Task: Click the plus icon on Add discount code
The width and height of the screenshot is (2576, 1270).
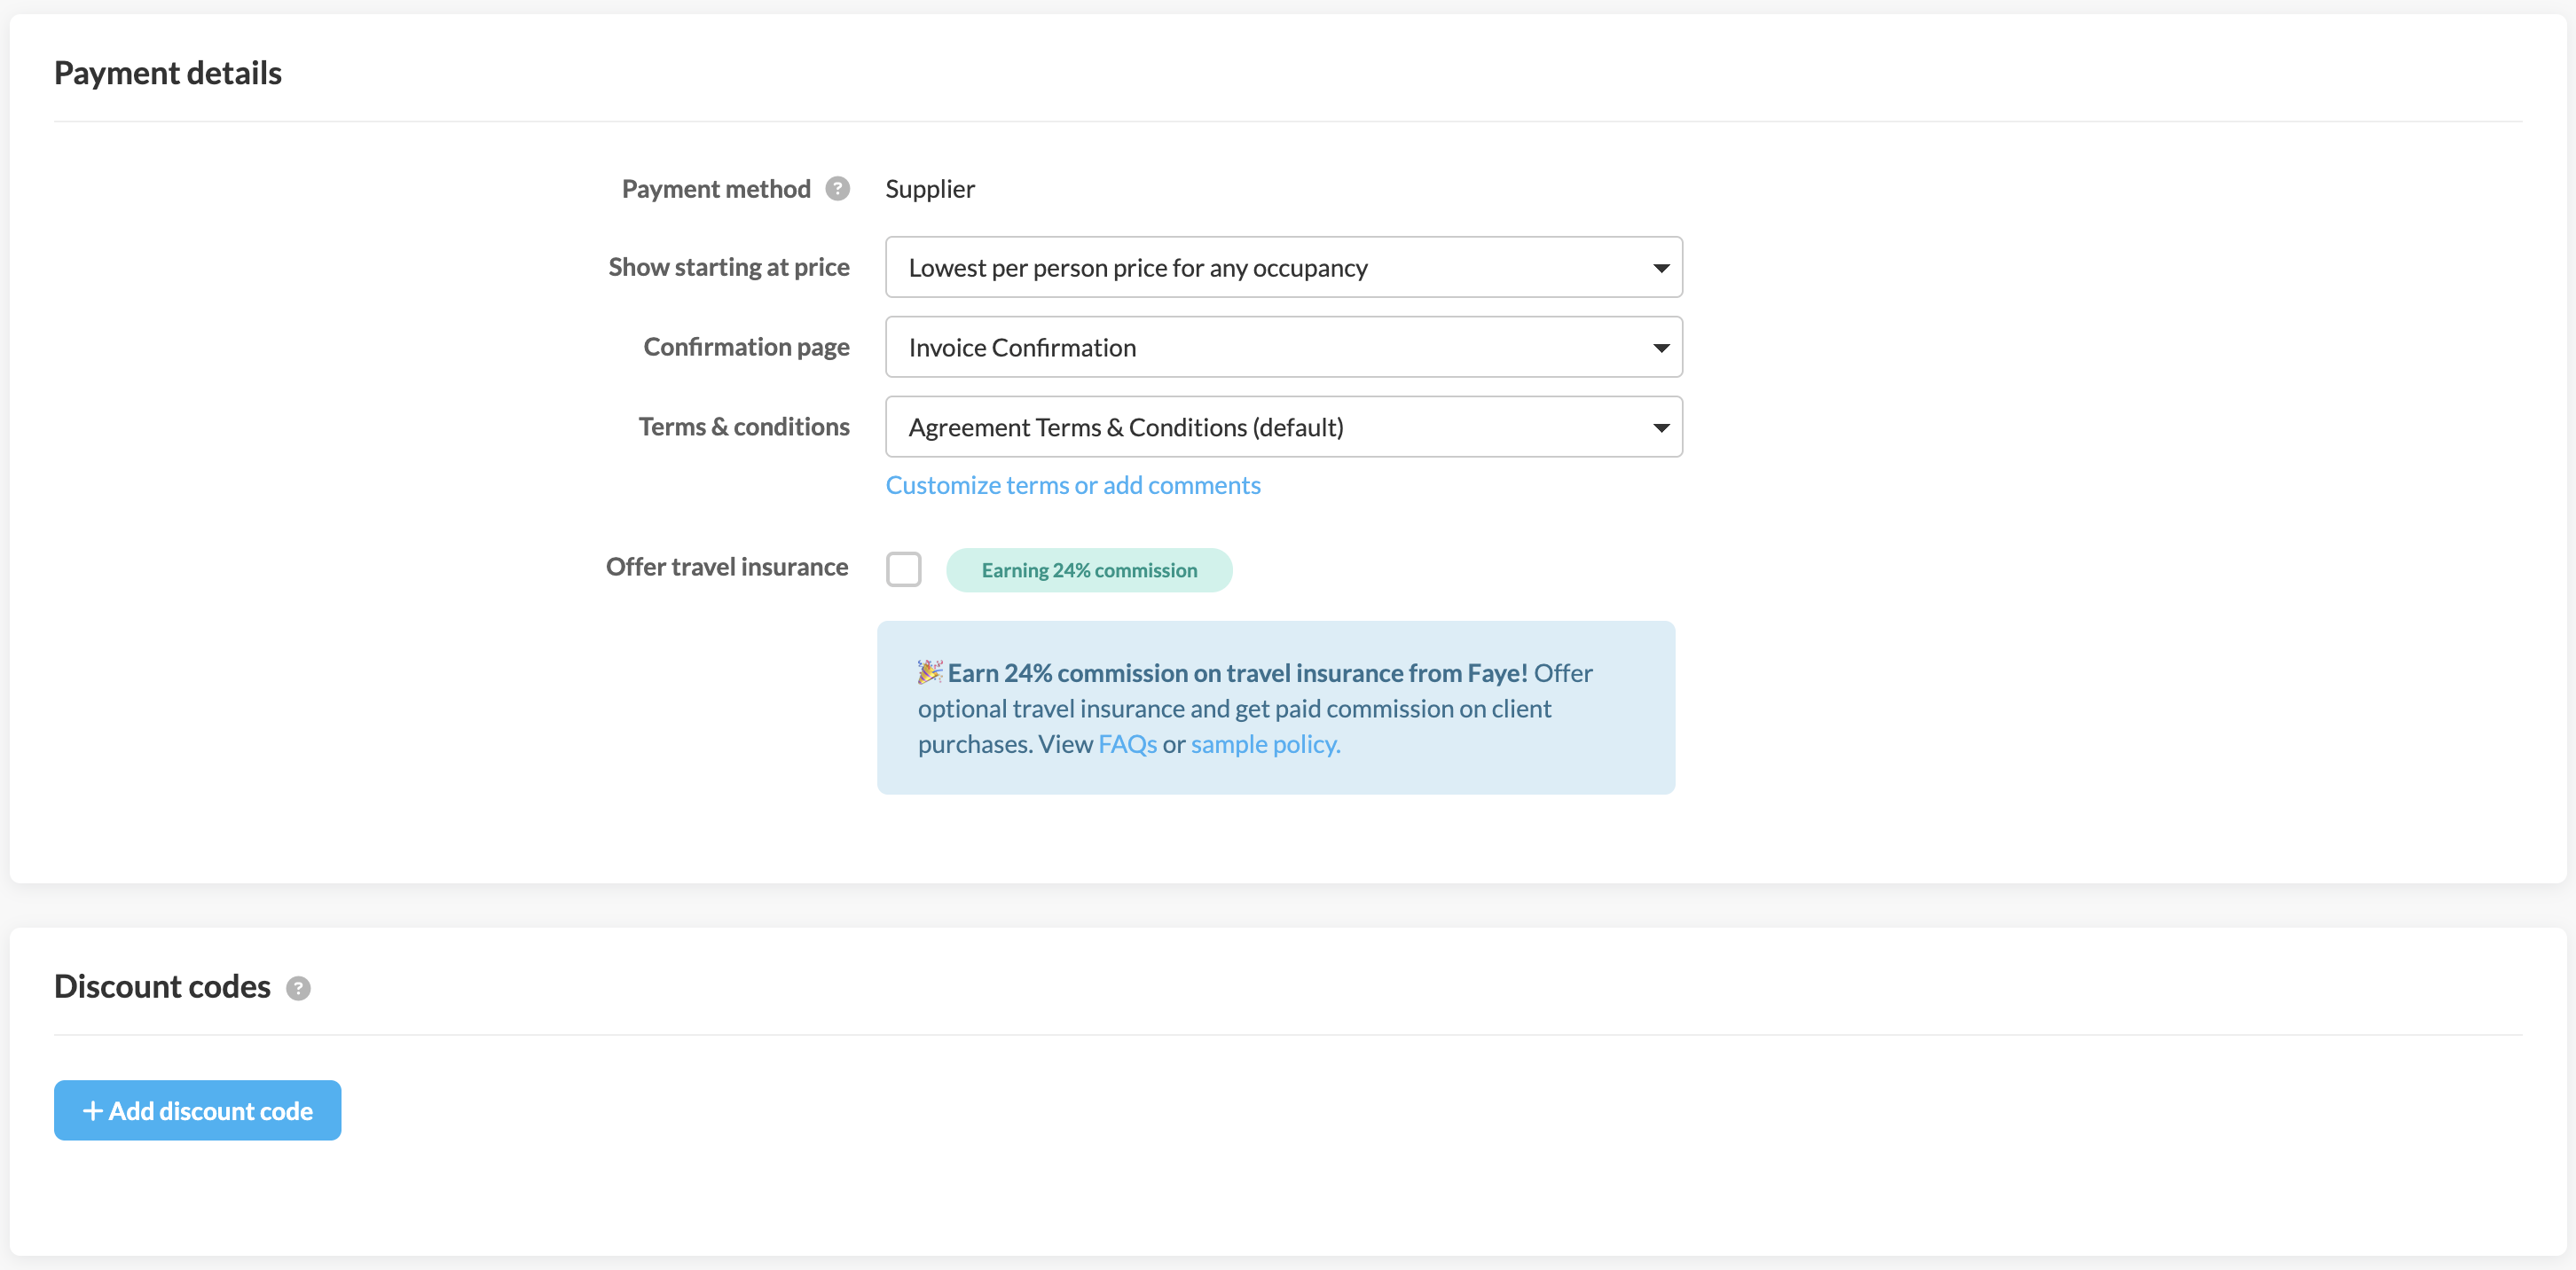Action: click(x=92, y=1111)
